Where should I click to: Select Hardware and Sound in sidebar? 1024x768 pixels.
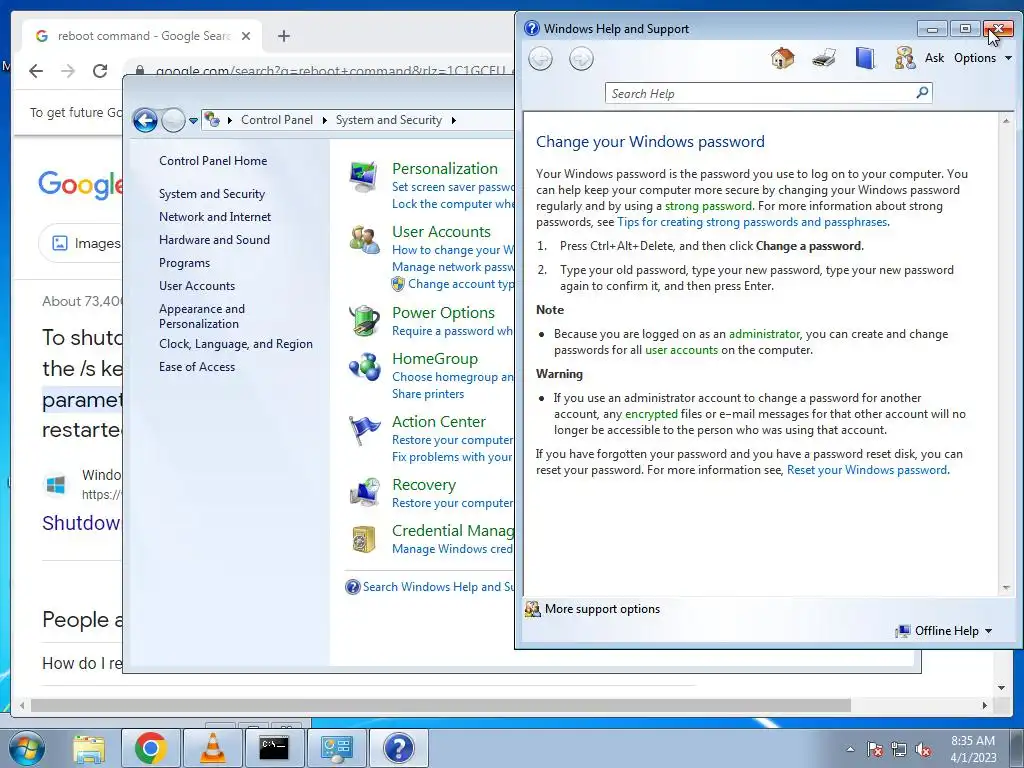(214, 240)
